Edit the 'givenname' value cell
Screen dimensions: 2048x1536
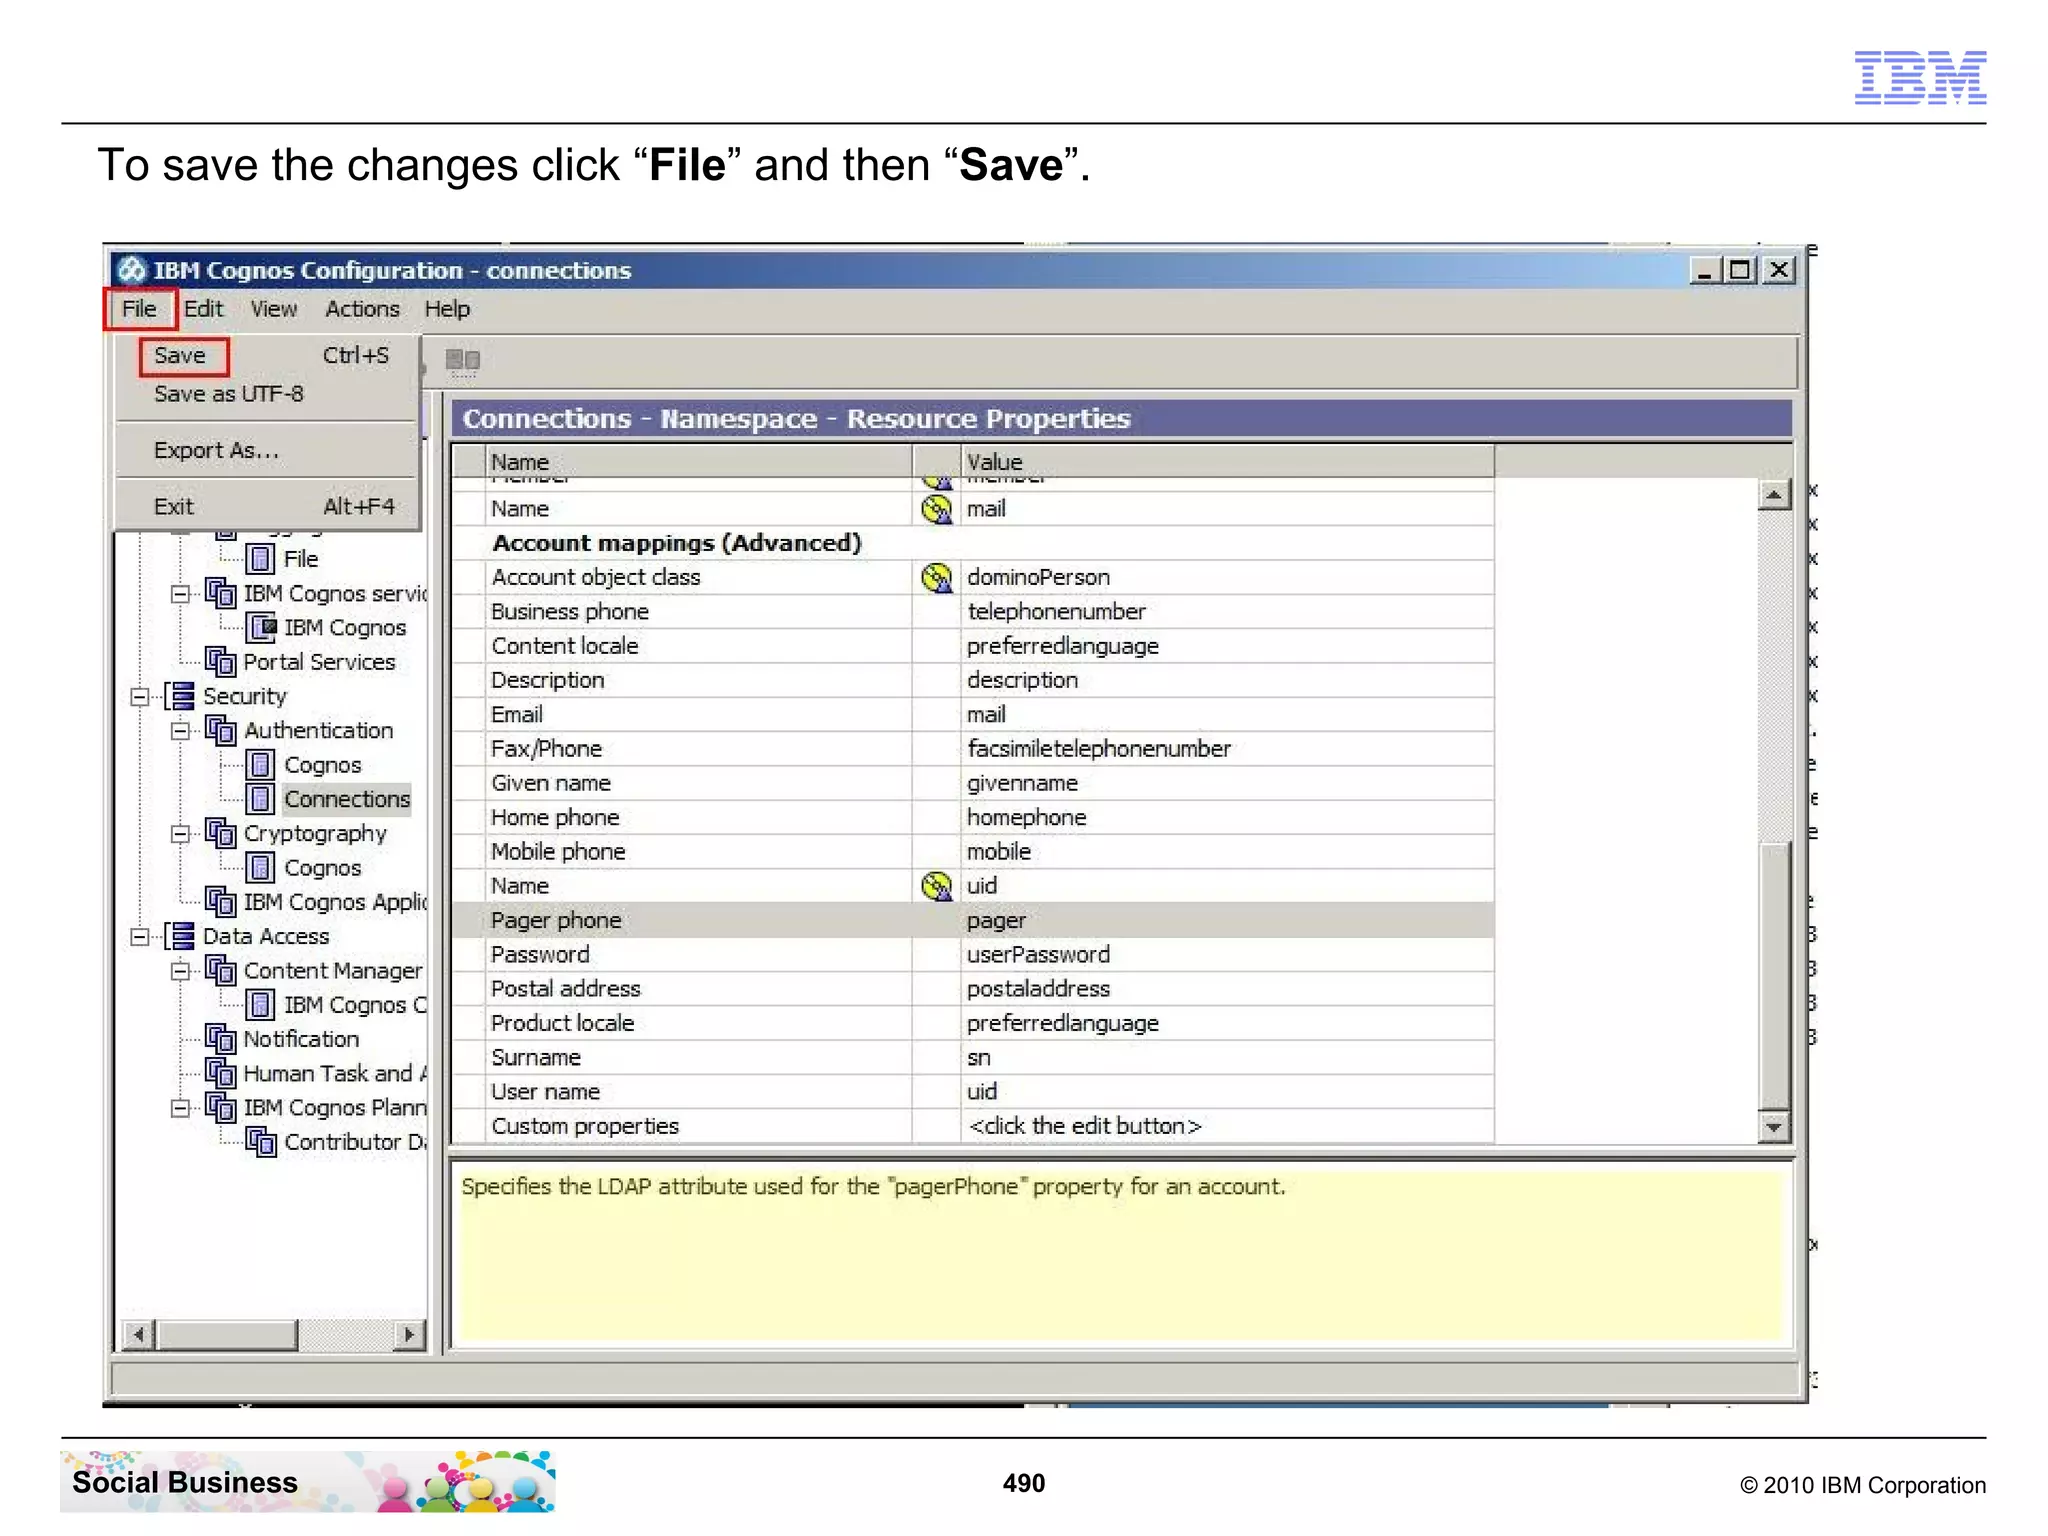point(1227,783)
